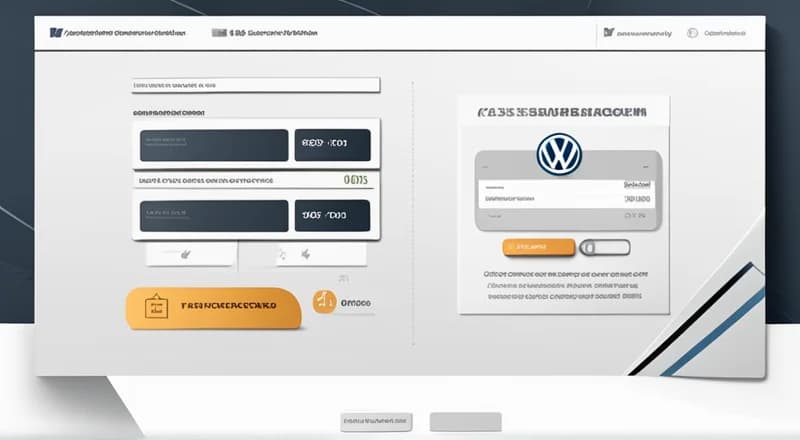This screenshot has height=440, width=800.
Task: Click the dark logo icon in right header
Action: 608,33
